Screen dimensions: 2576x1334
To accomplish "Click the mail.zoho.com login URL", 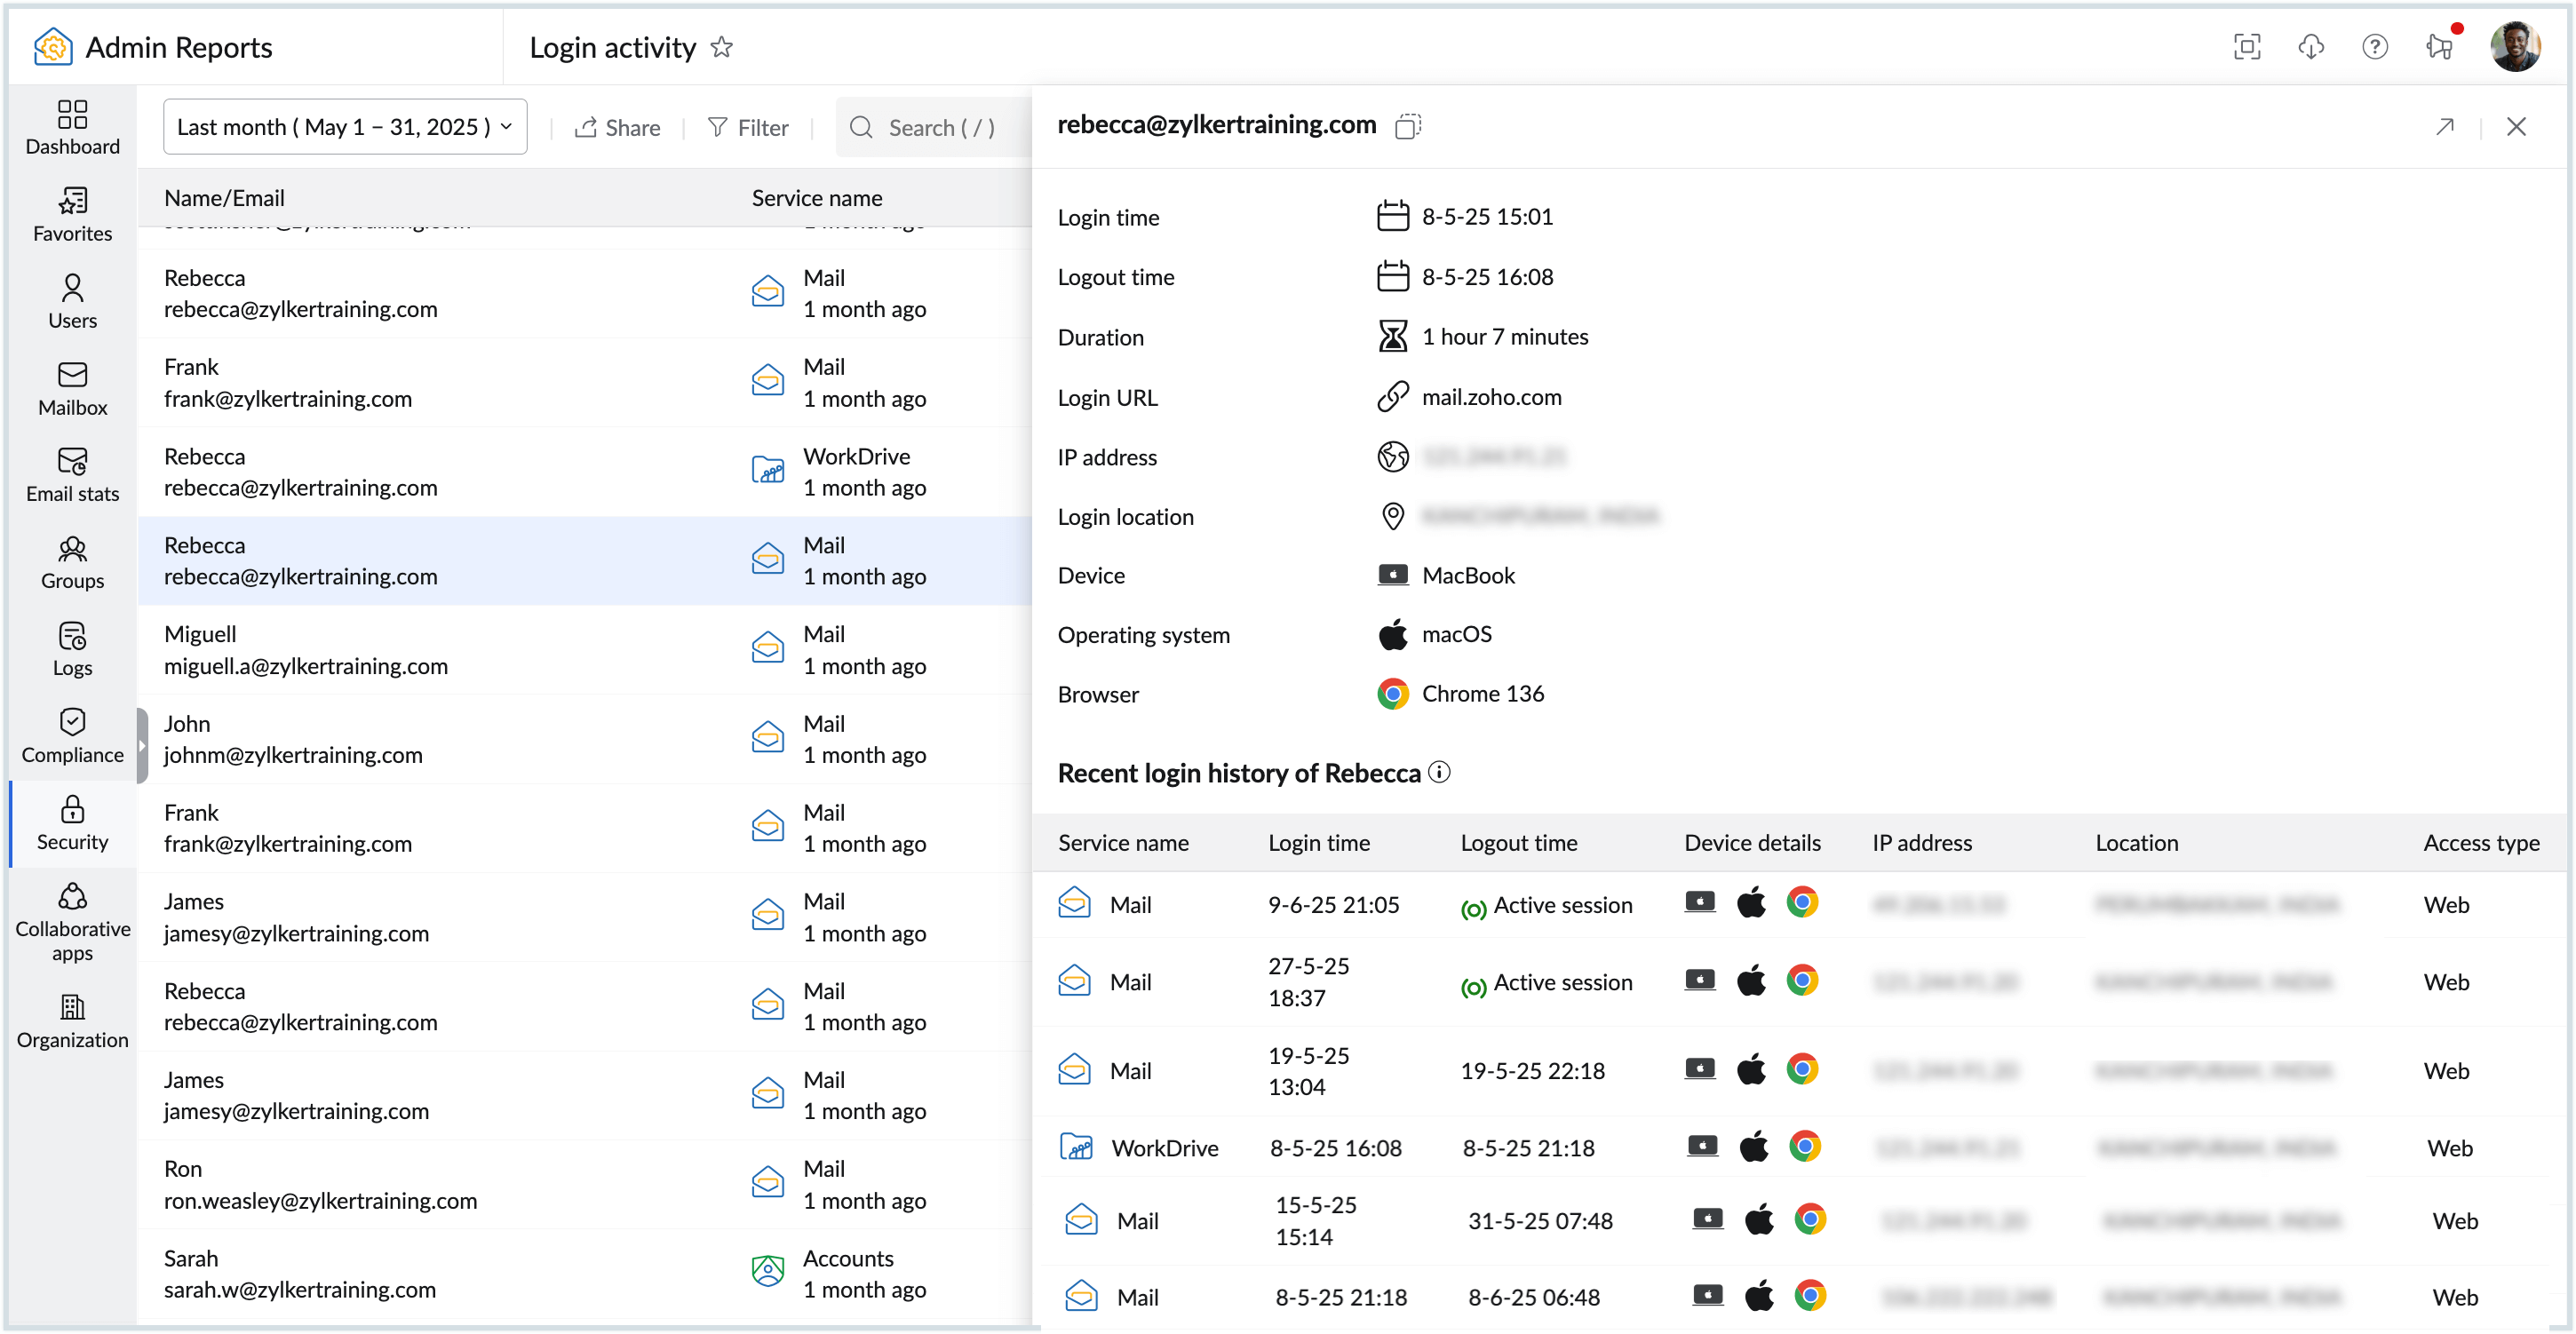I will pyautogui.click(x=1491, y=397).
